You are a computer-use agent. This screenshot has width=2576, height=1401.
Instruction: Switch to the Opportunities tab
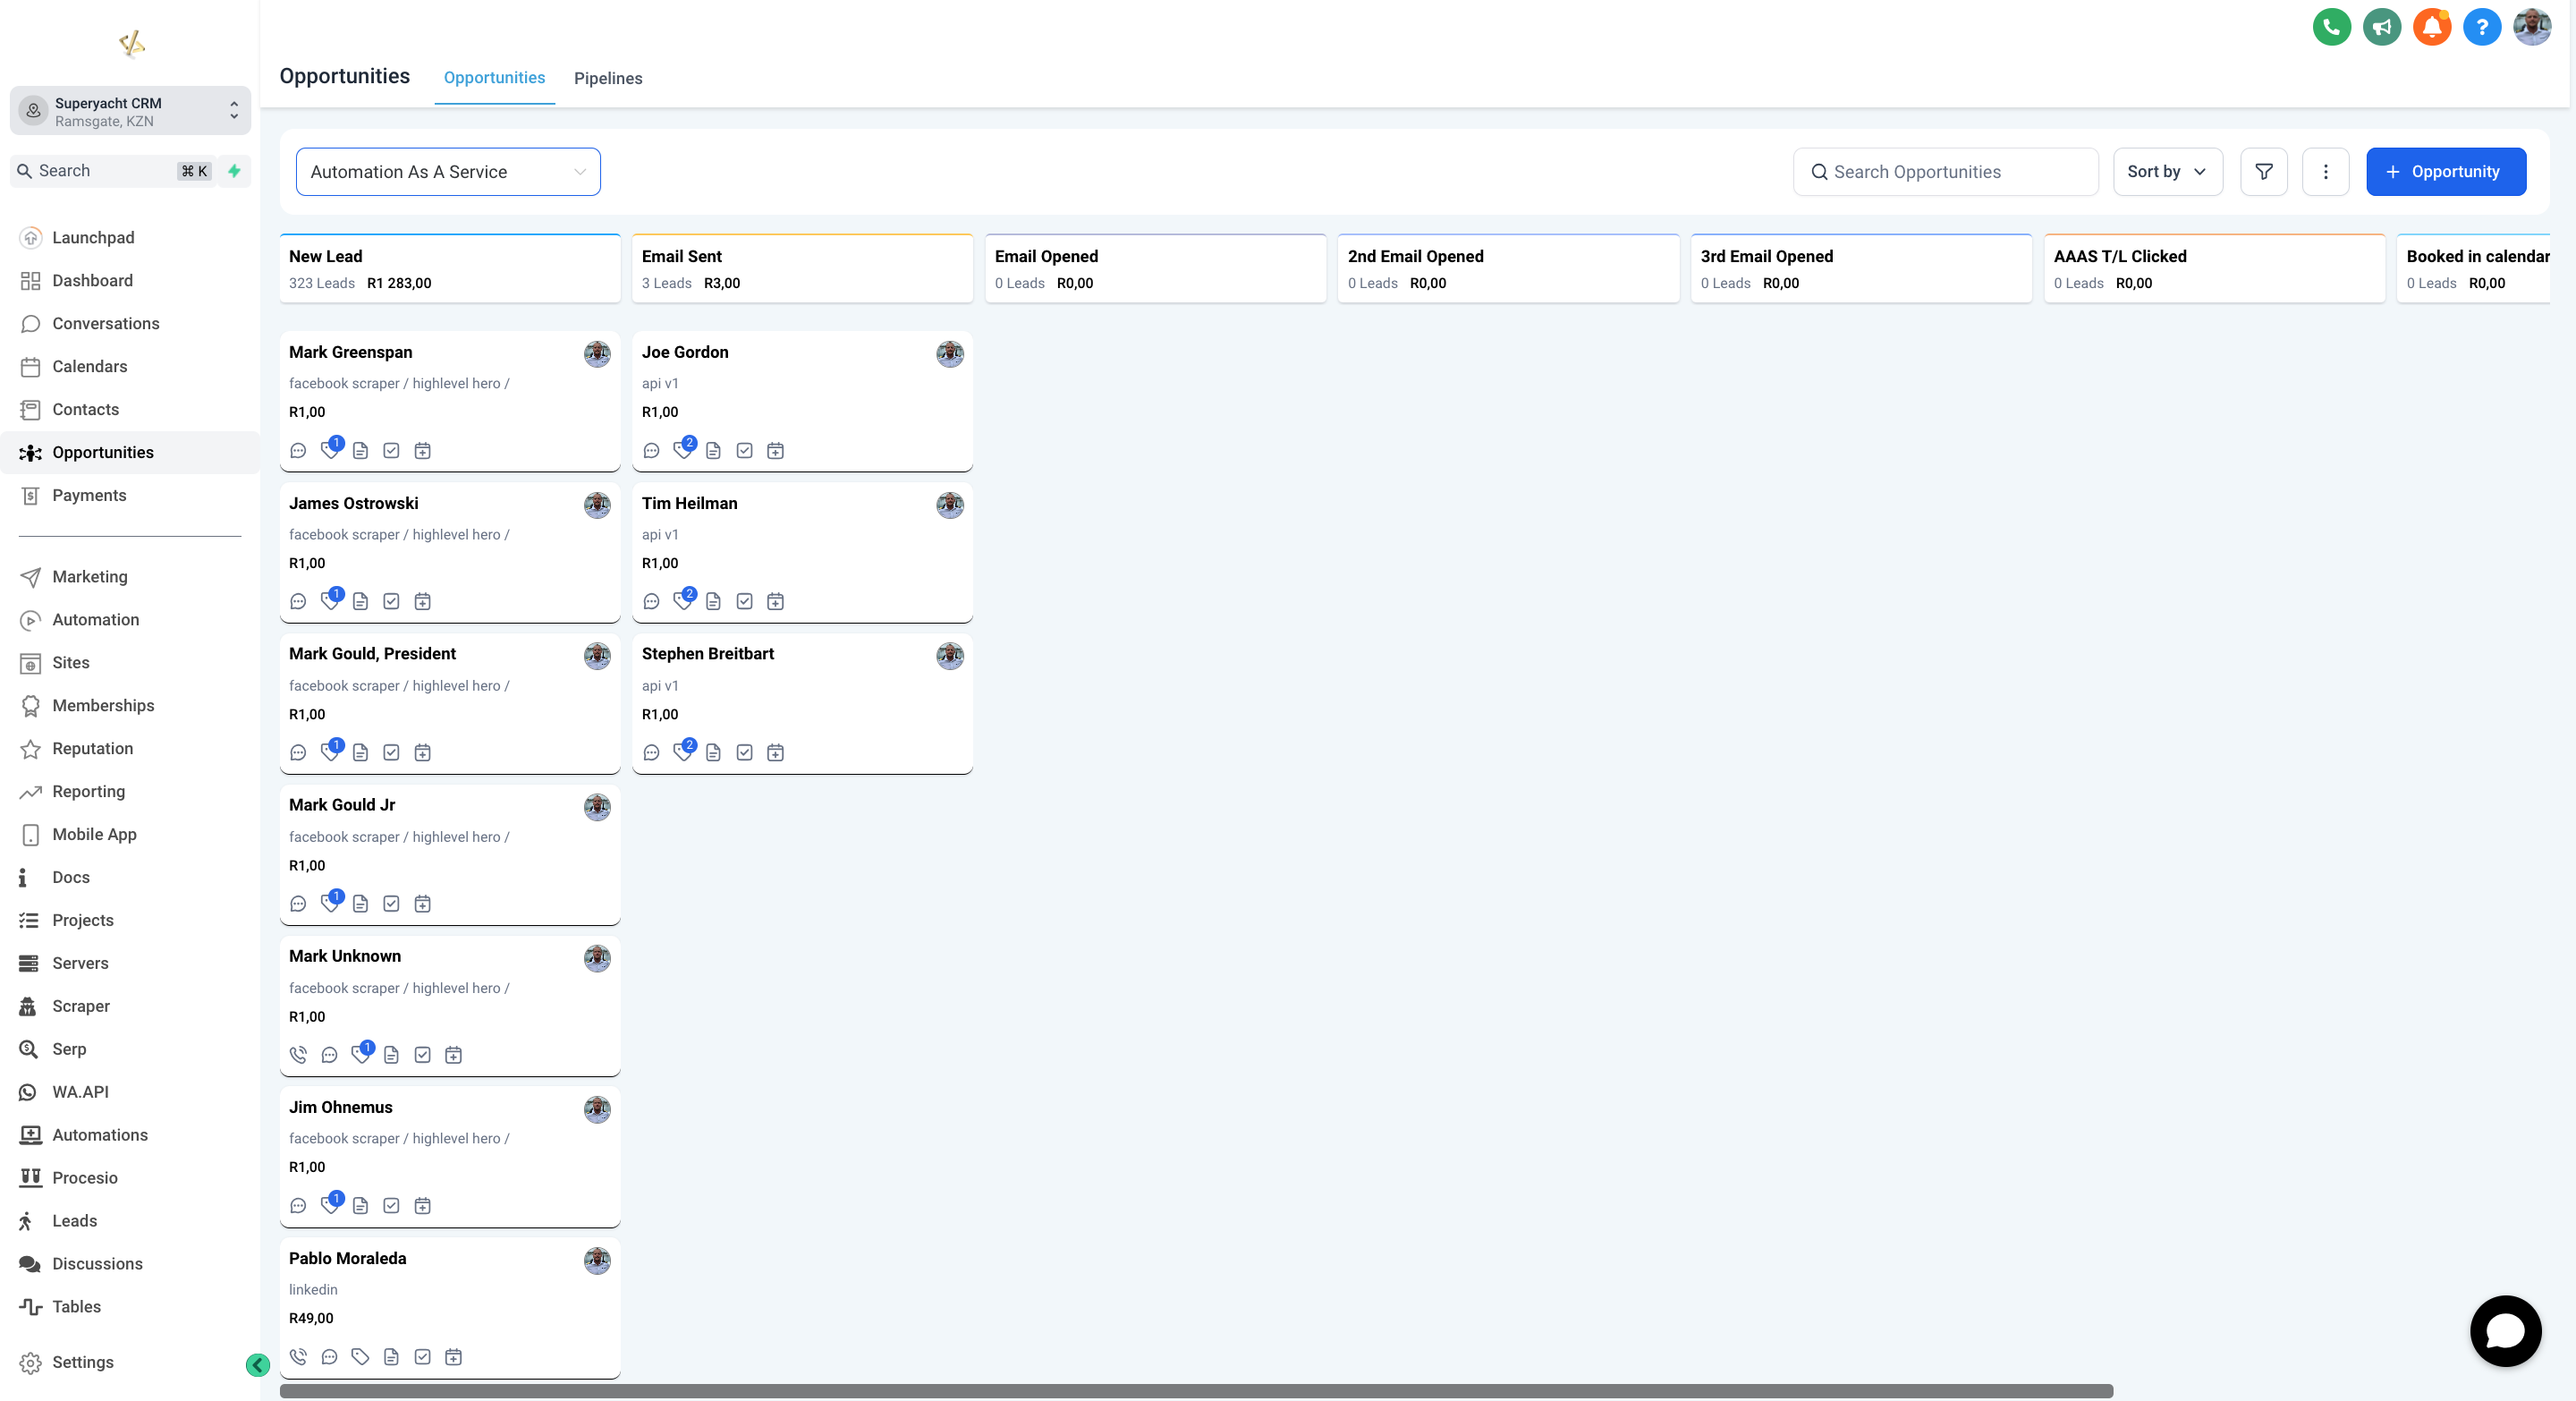pyautogui.click(x=494, y=78)
